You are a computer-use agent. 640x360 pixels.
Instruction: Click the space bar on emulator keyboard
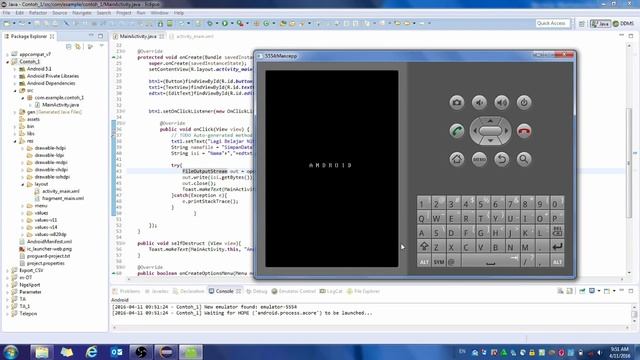(490, 261)
